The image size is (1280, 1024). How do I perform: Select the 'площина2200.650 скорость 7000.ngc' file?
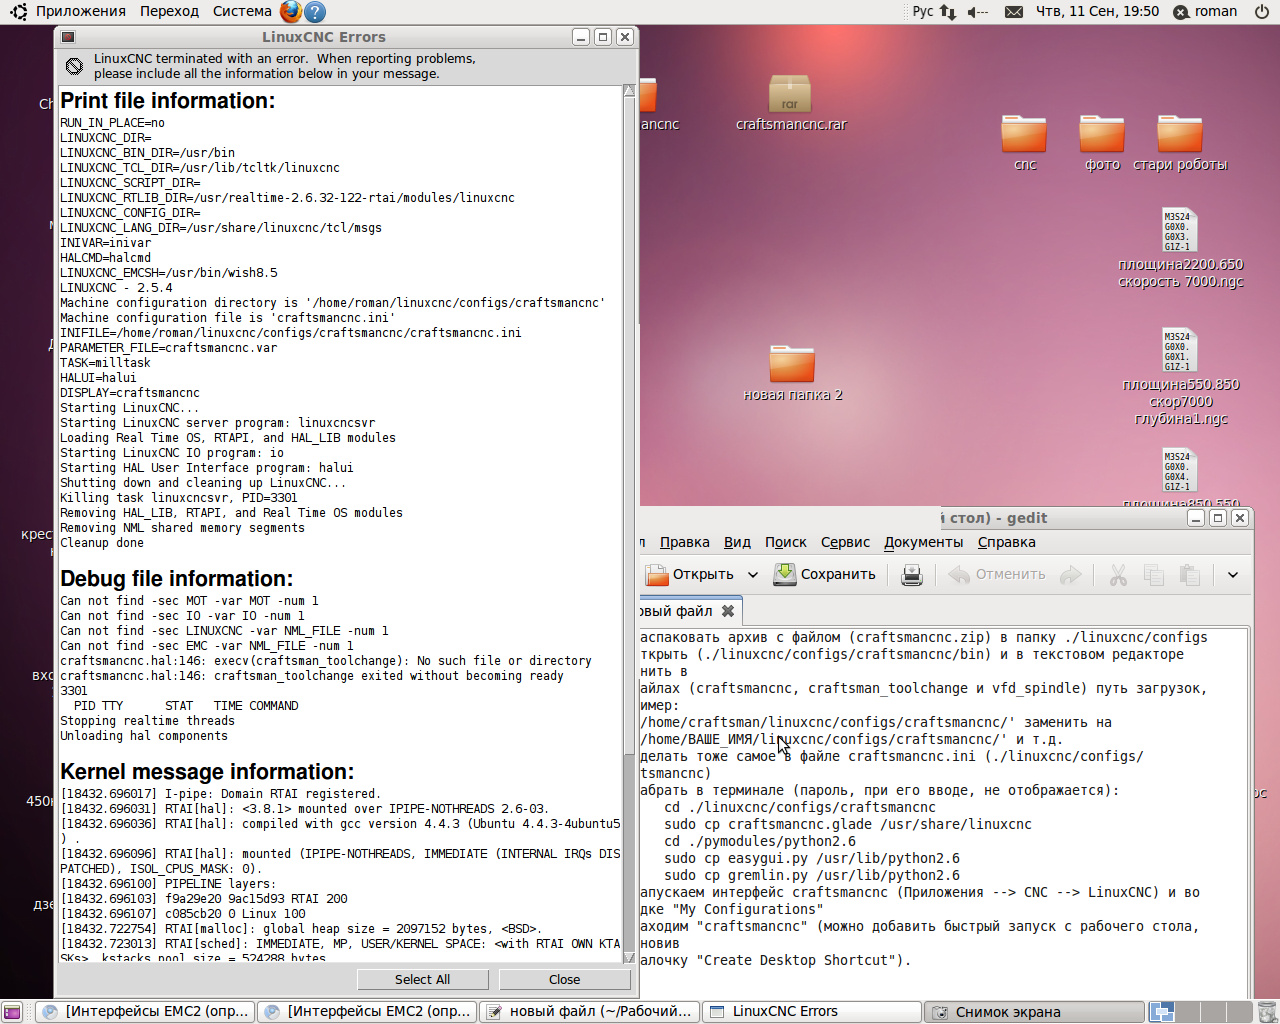[1180, 249]
